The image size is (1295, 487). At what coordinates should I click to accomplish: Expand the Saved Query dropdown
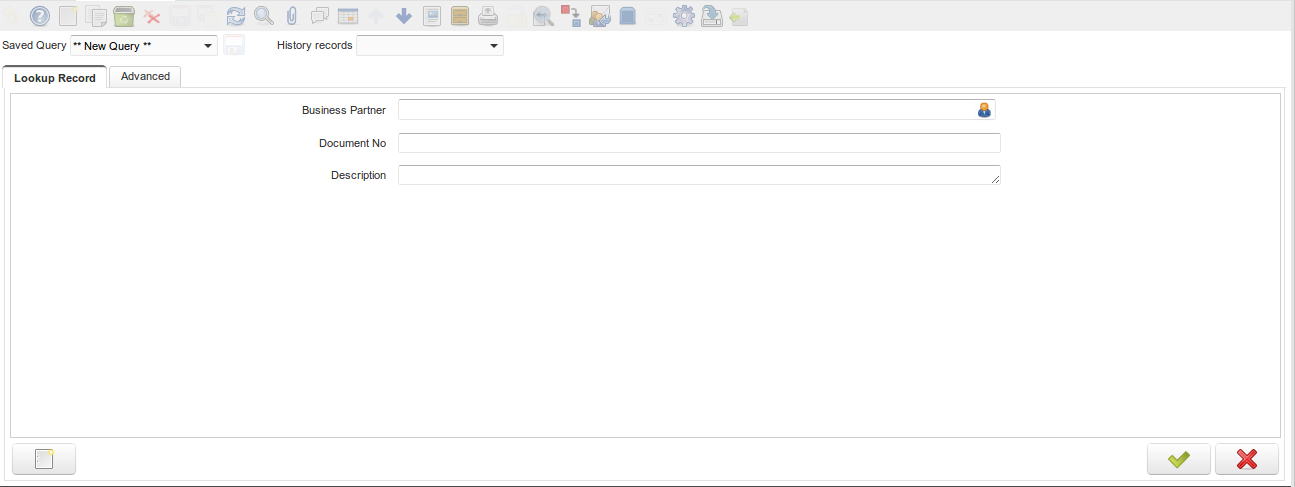pyautogui.click(x=208, y=46)
